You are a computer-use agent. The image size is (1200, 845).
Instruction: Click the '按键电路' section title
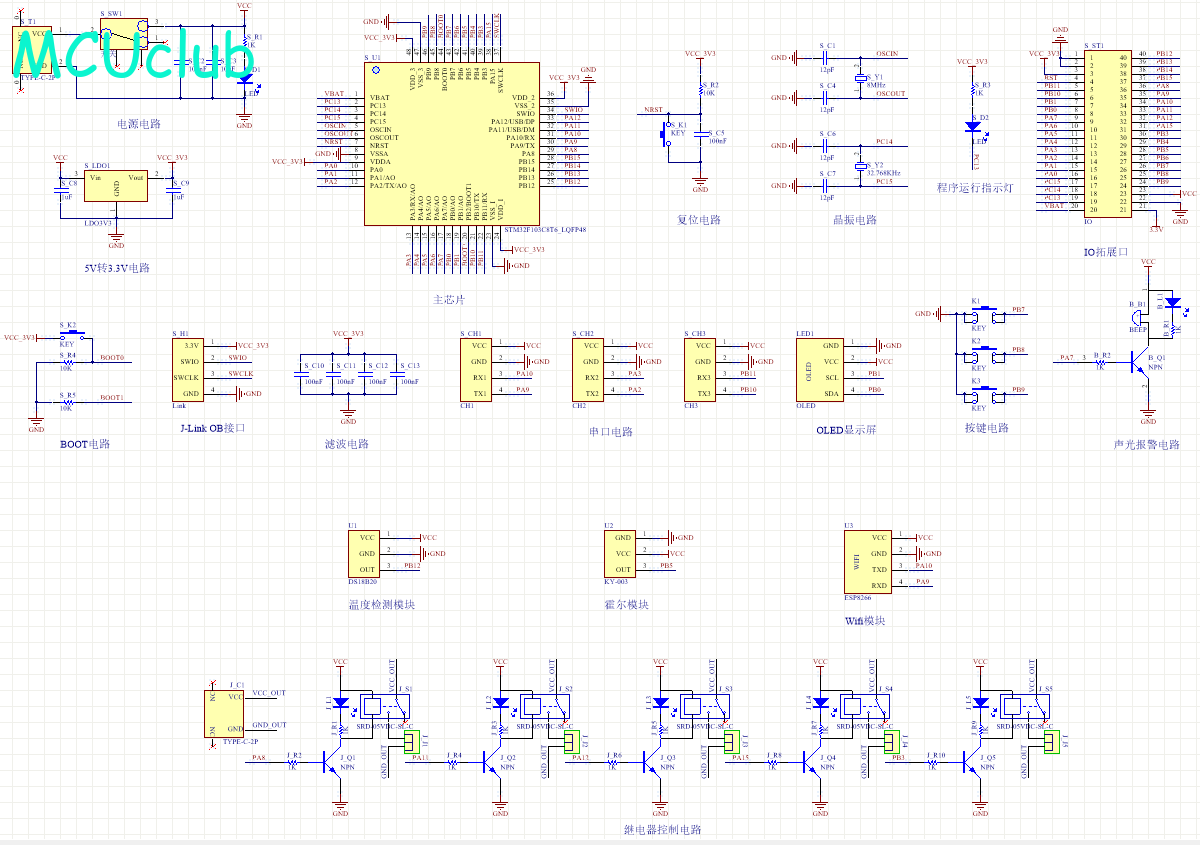pyautogui.click(x=987, y=428)
